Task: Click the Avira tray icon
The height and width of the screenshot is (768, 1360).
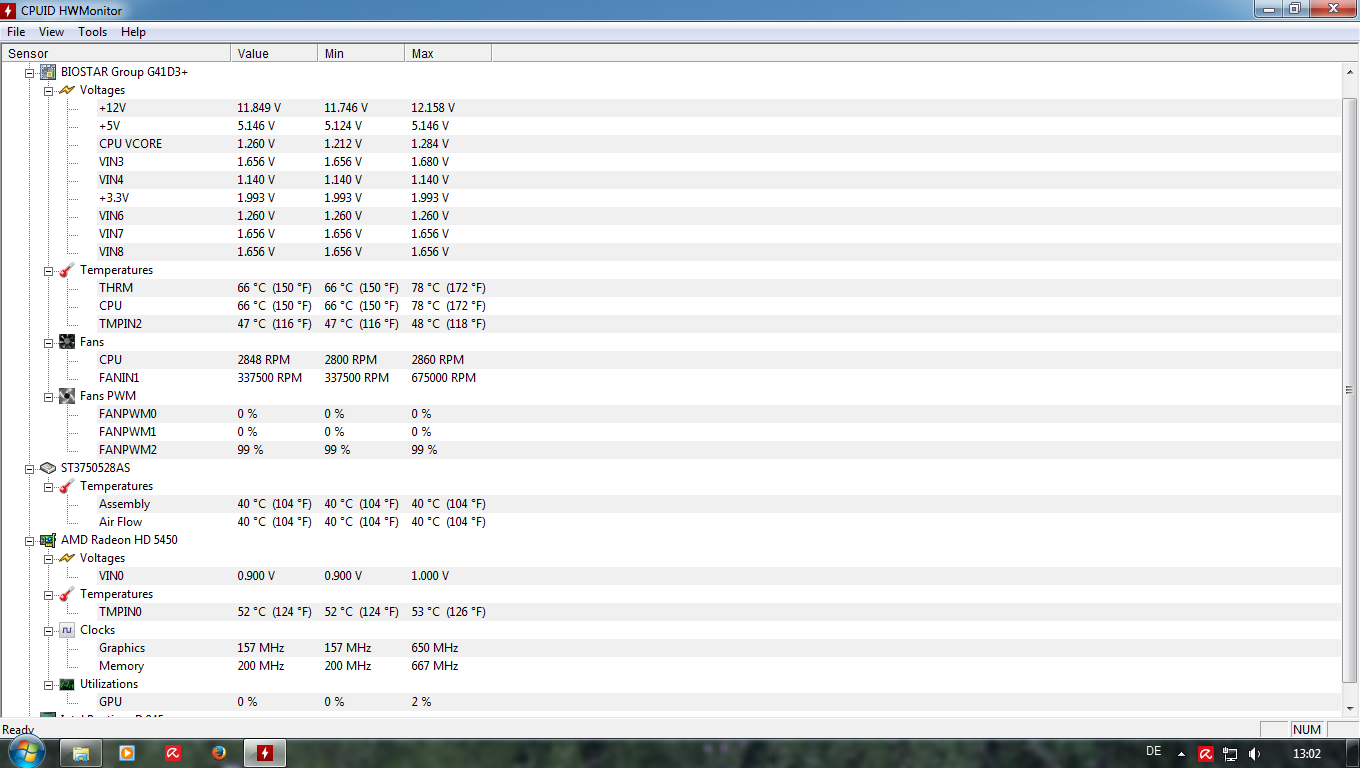Action: click(1206, 754)
